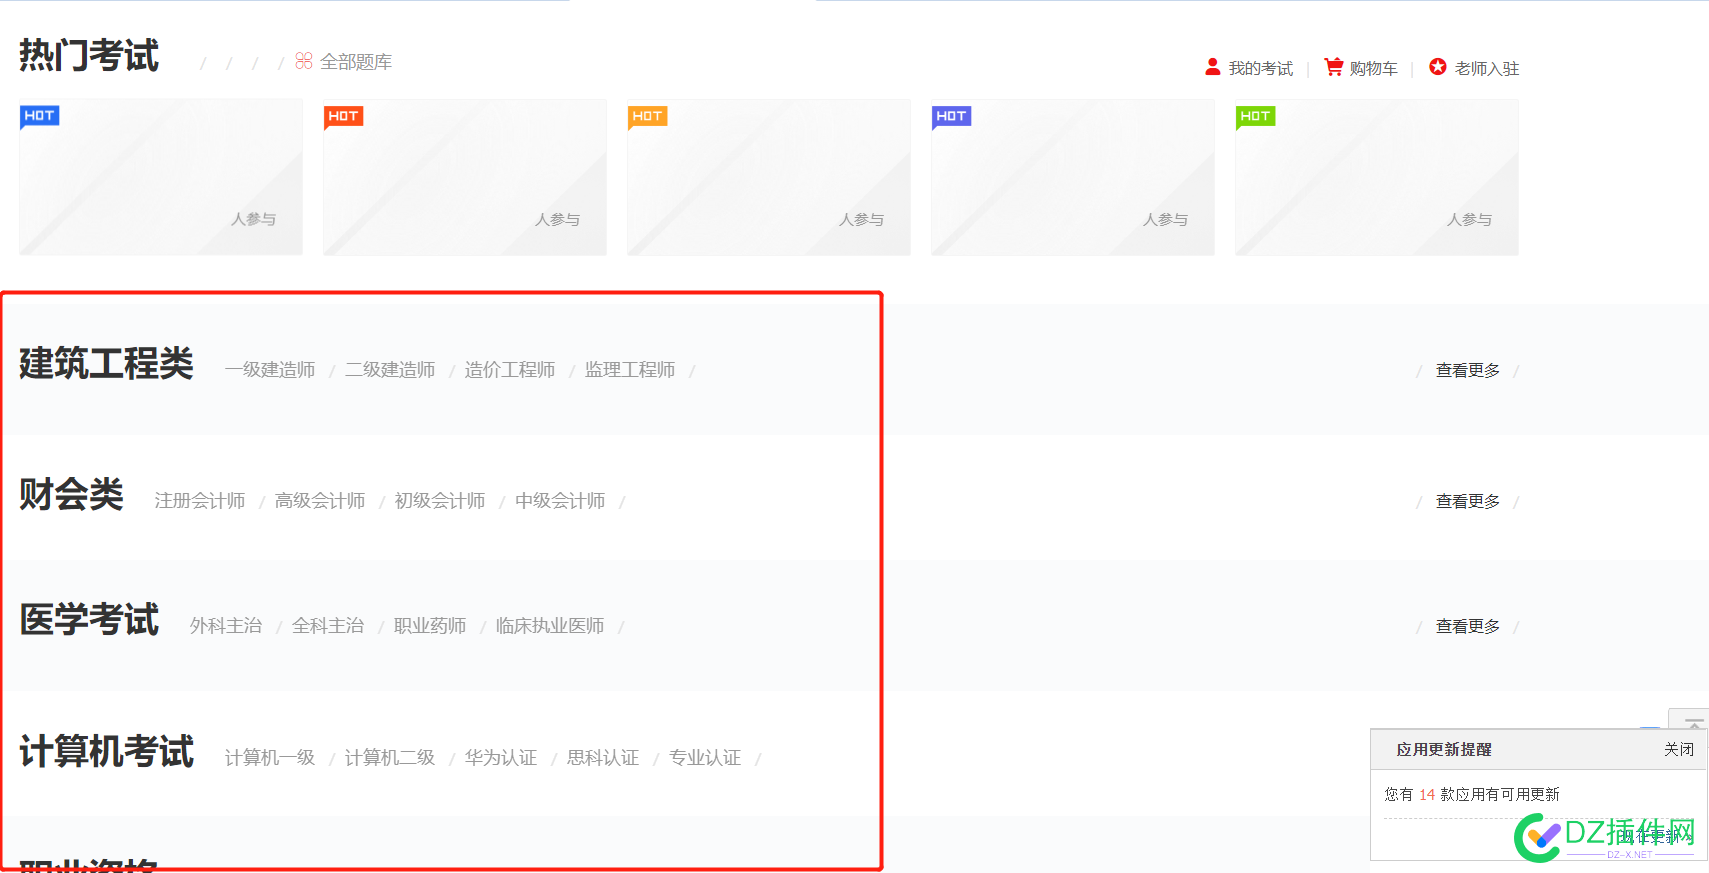Viewport: 1709px width, 873px height.
Task: Open the red-orange HOT badge exam card
Action: coord(465,177)
